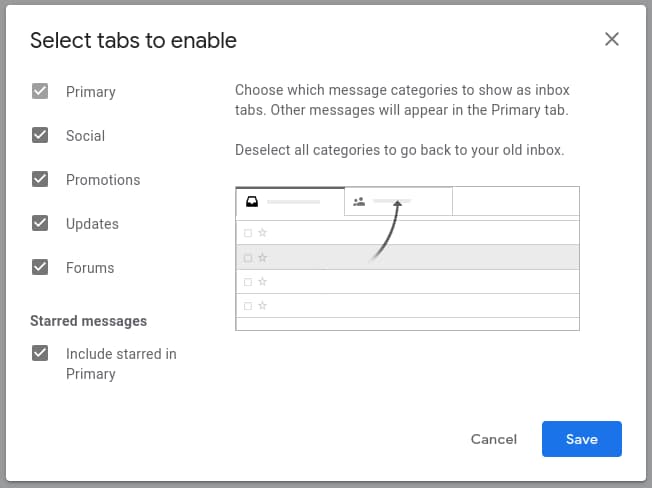This screenshot has width=652, height=488.
Task: Click the last star in preview list
Action: tap(262, 305)
